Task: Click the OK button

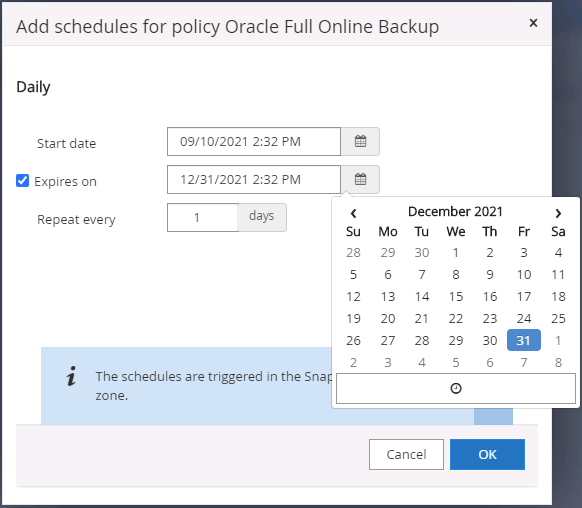Action: [487, 454]
